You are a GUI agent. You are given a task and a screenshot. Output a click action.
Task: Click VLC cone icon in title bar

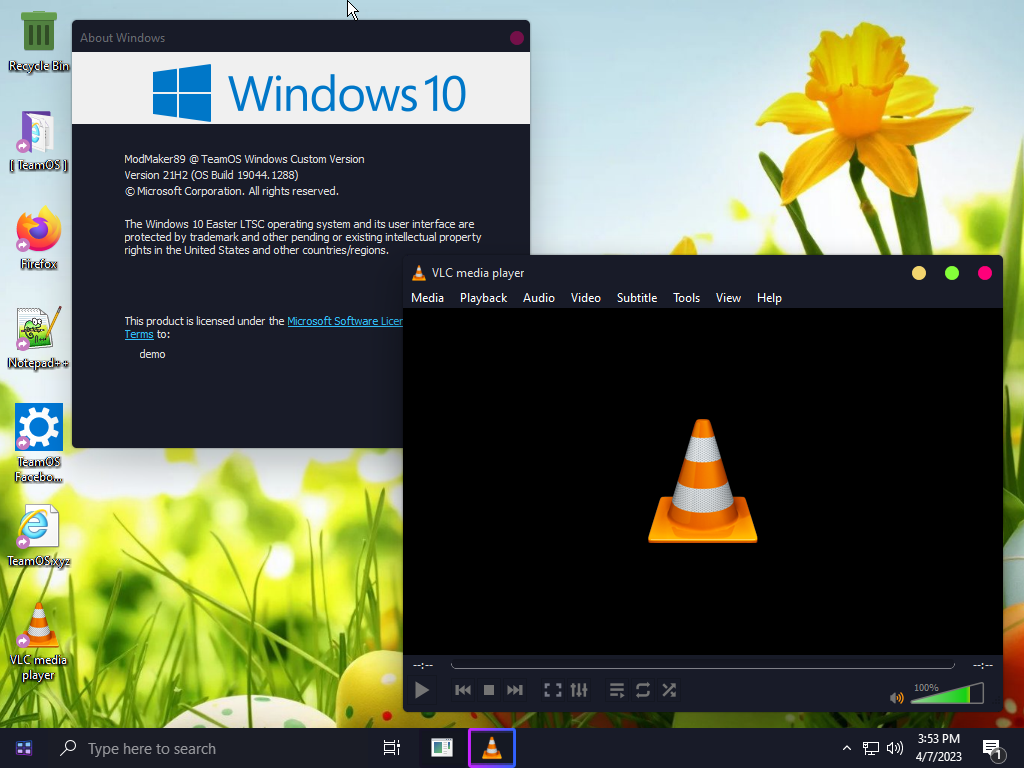click(419, 273)
